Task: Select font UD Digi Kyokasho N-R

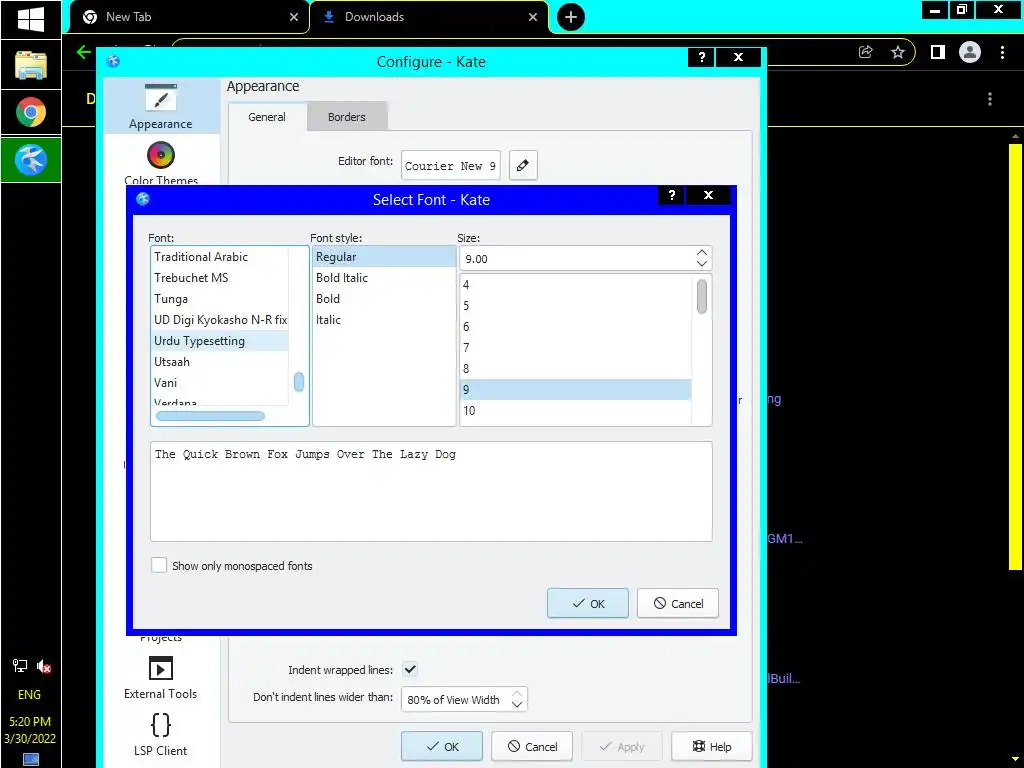Action: click(x=219, y=319)
